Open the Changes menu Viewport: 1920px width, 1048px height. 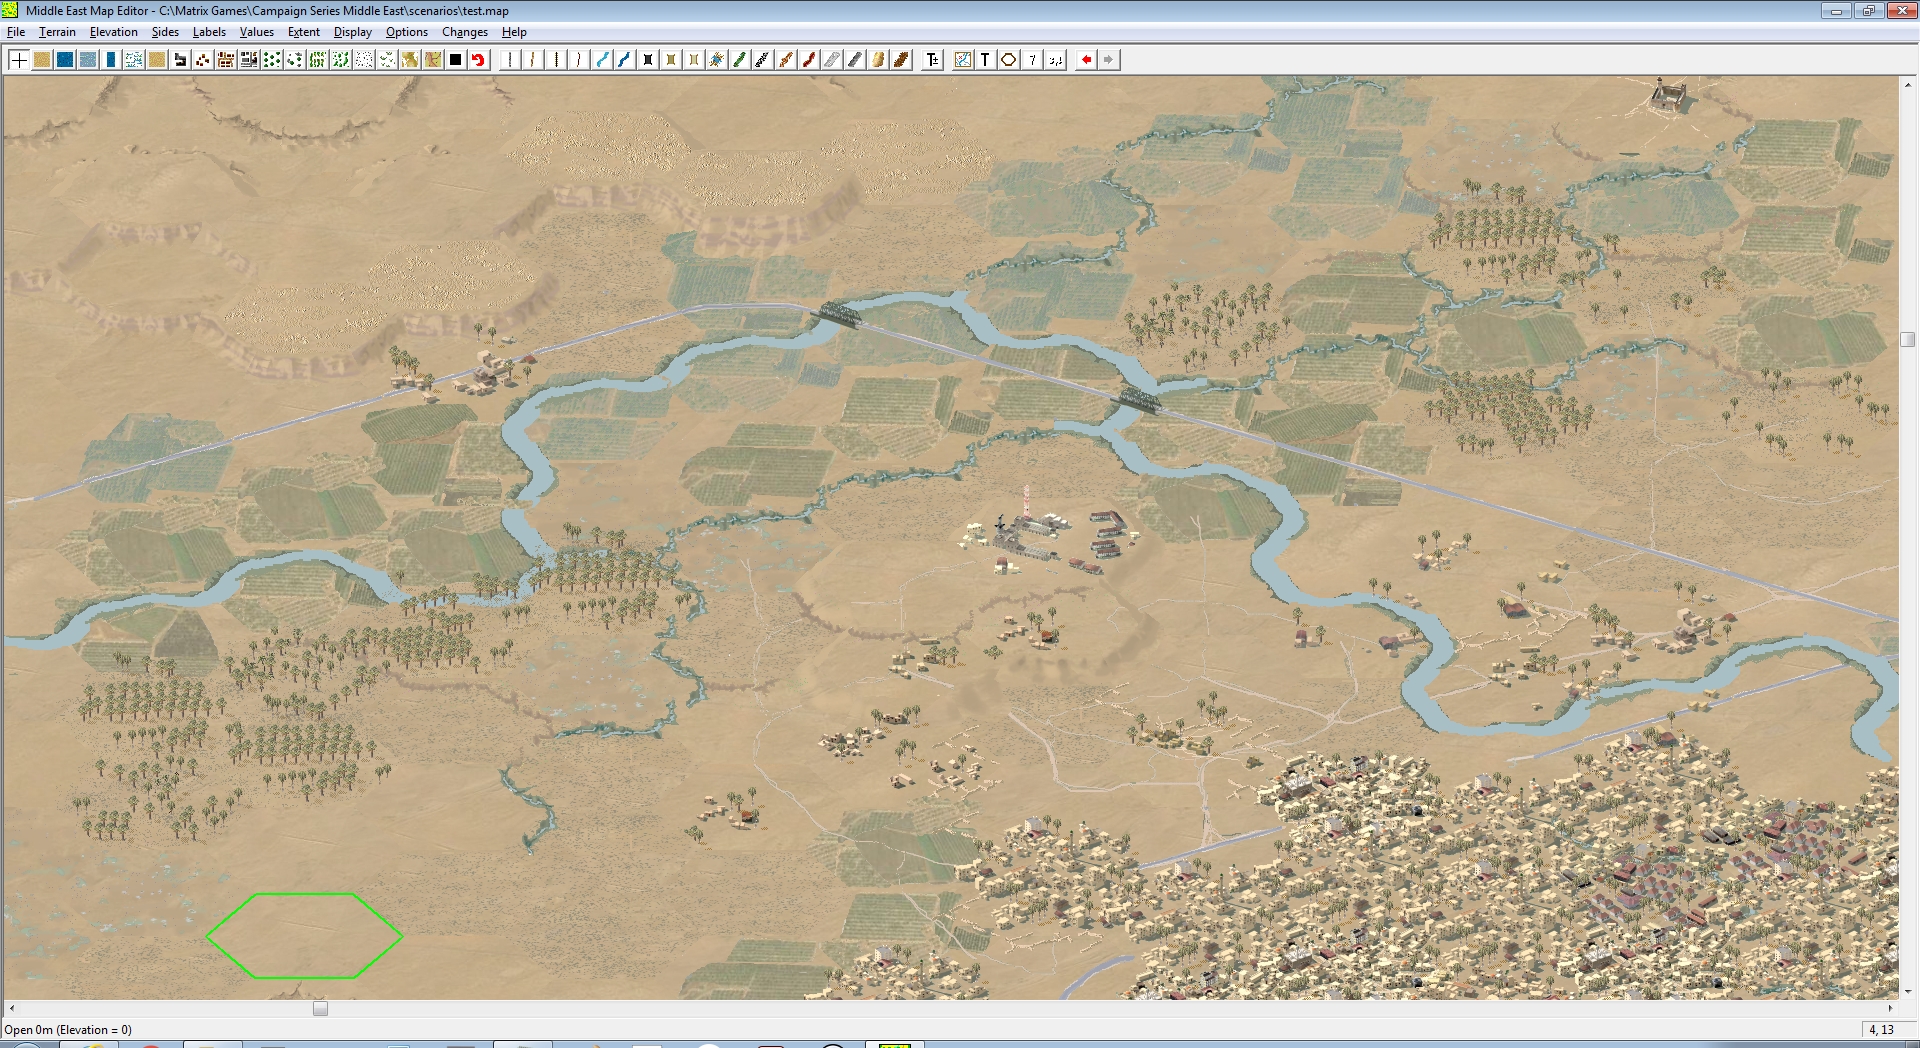(x=465, y=32)
